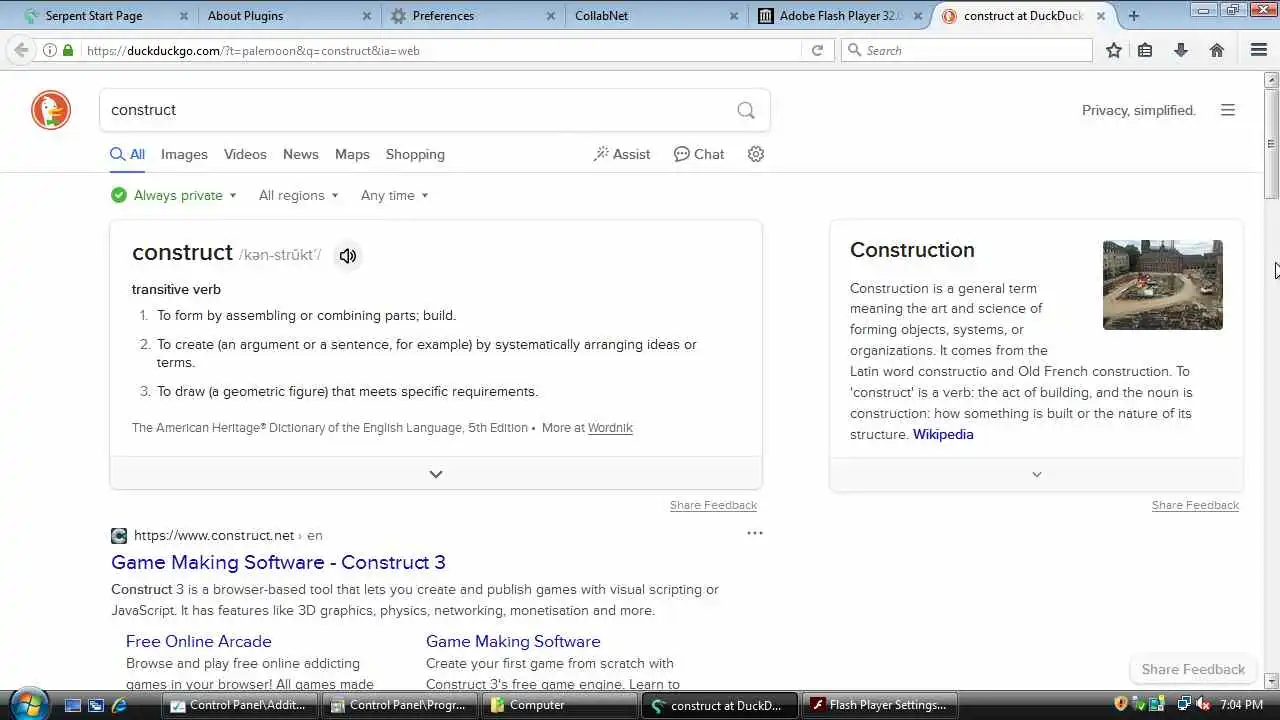Open the Free Online Arcade sublink
Viewport: 1280px width, 720px height.
tap(199, 641)
